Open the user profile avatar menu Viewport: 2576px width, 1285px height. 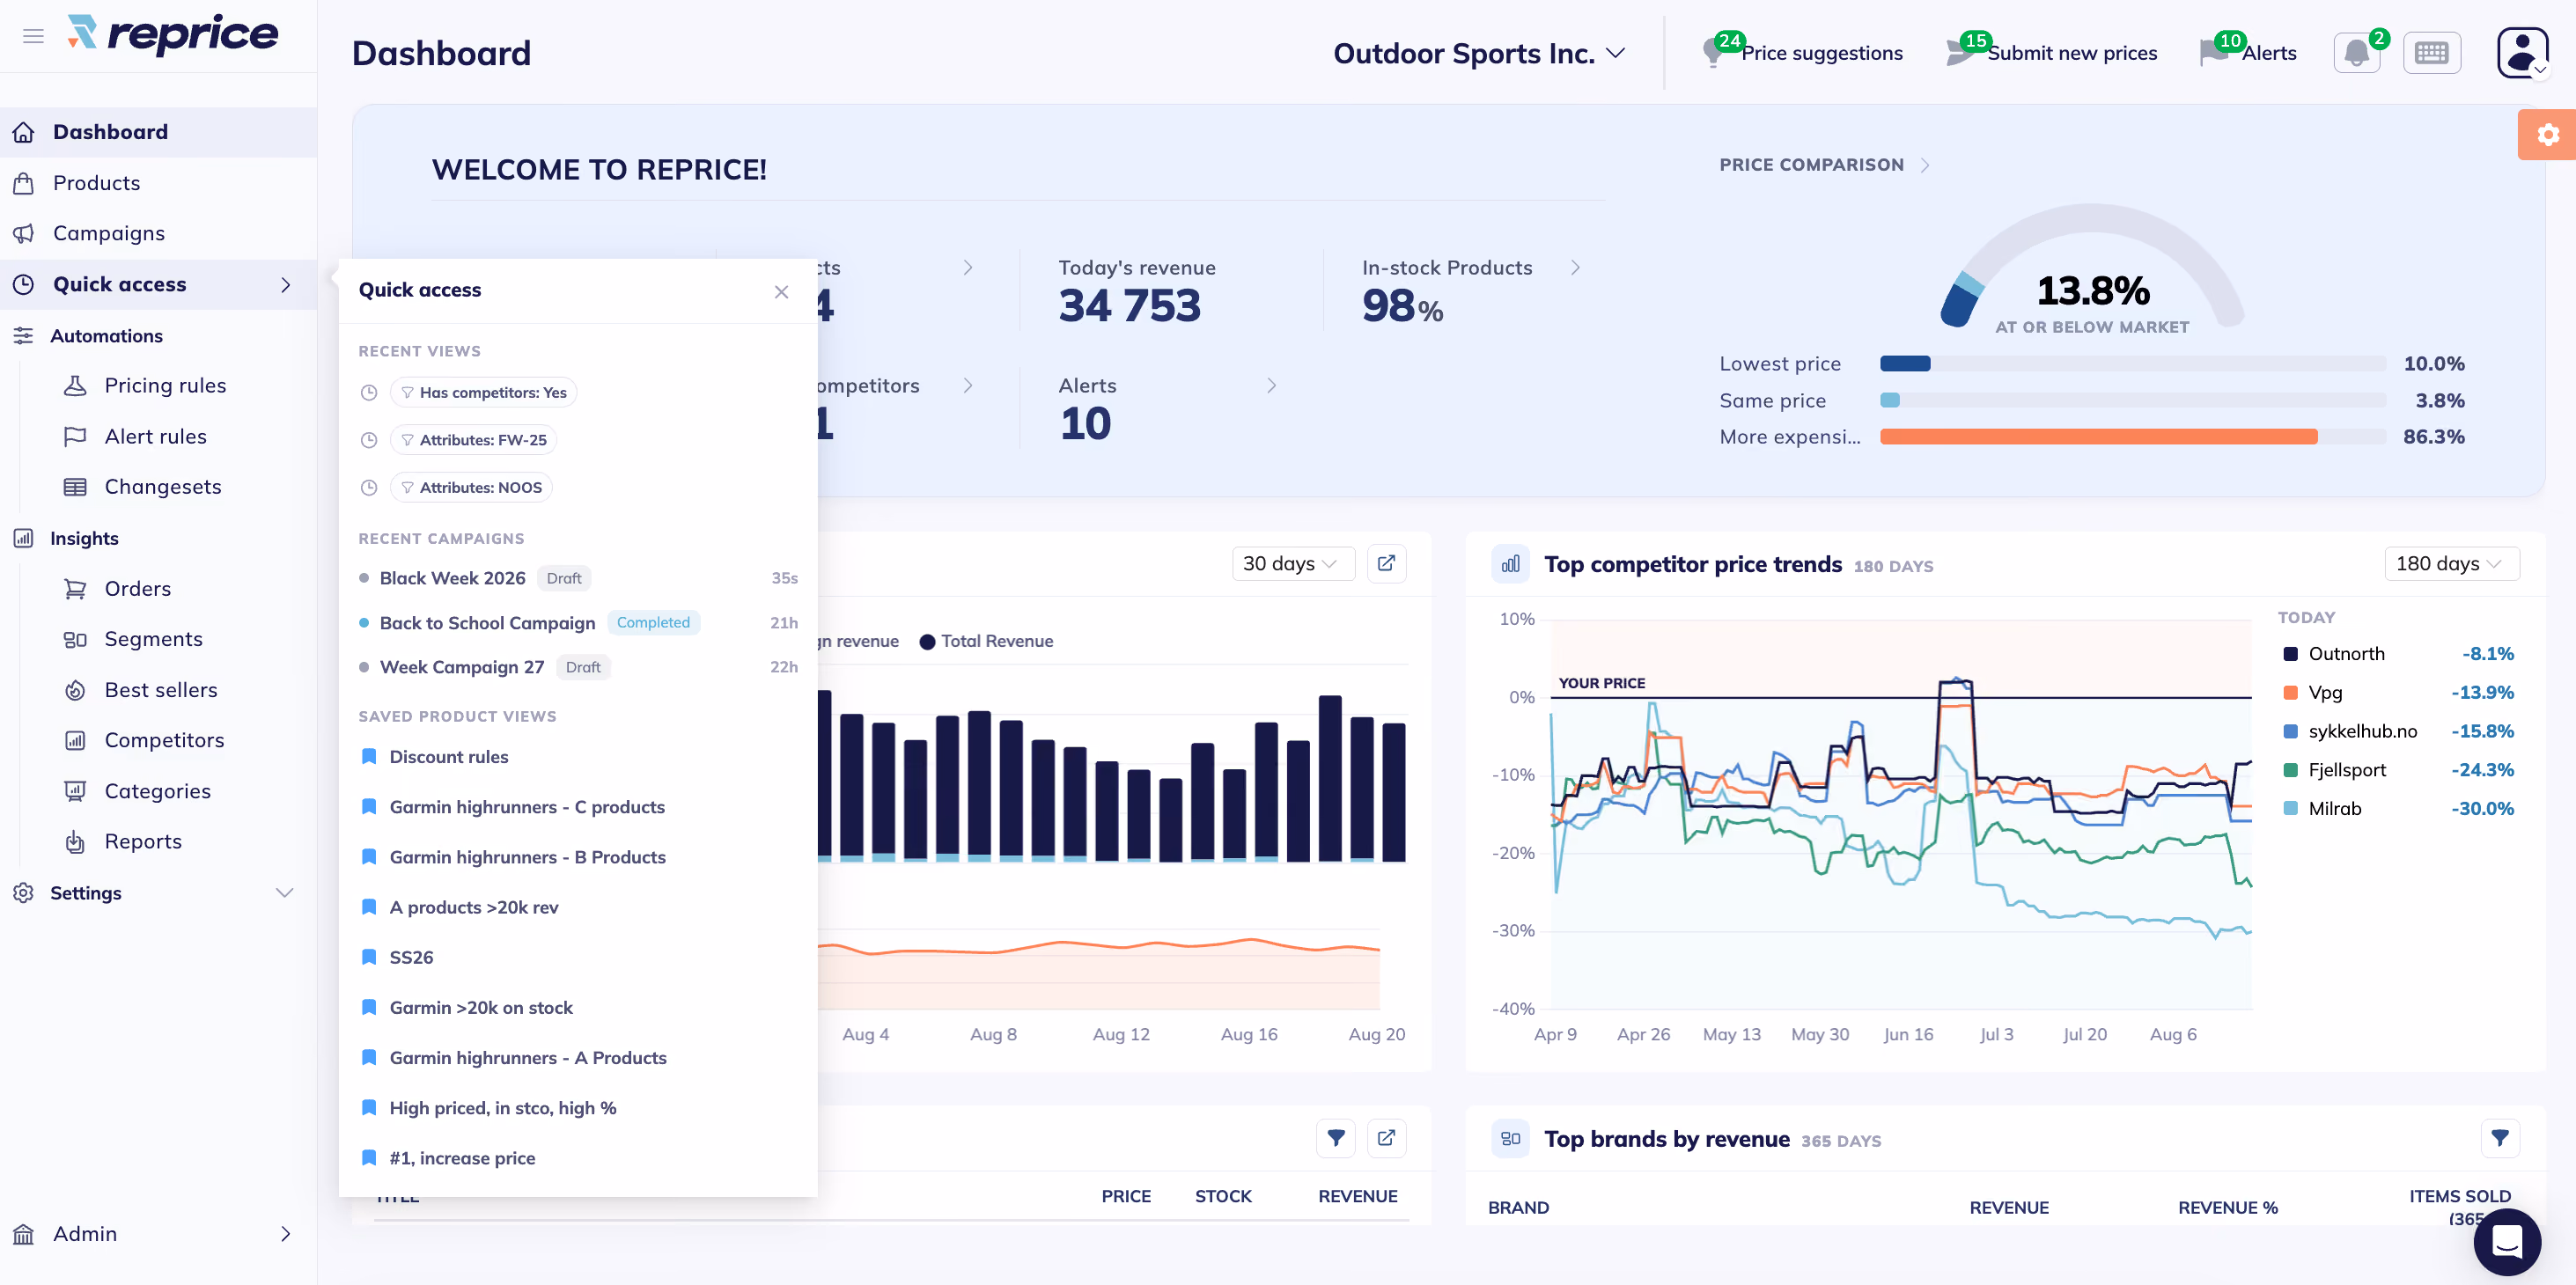(2521, 52)
